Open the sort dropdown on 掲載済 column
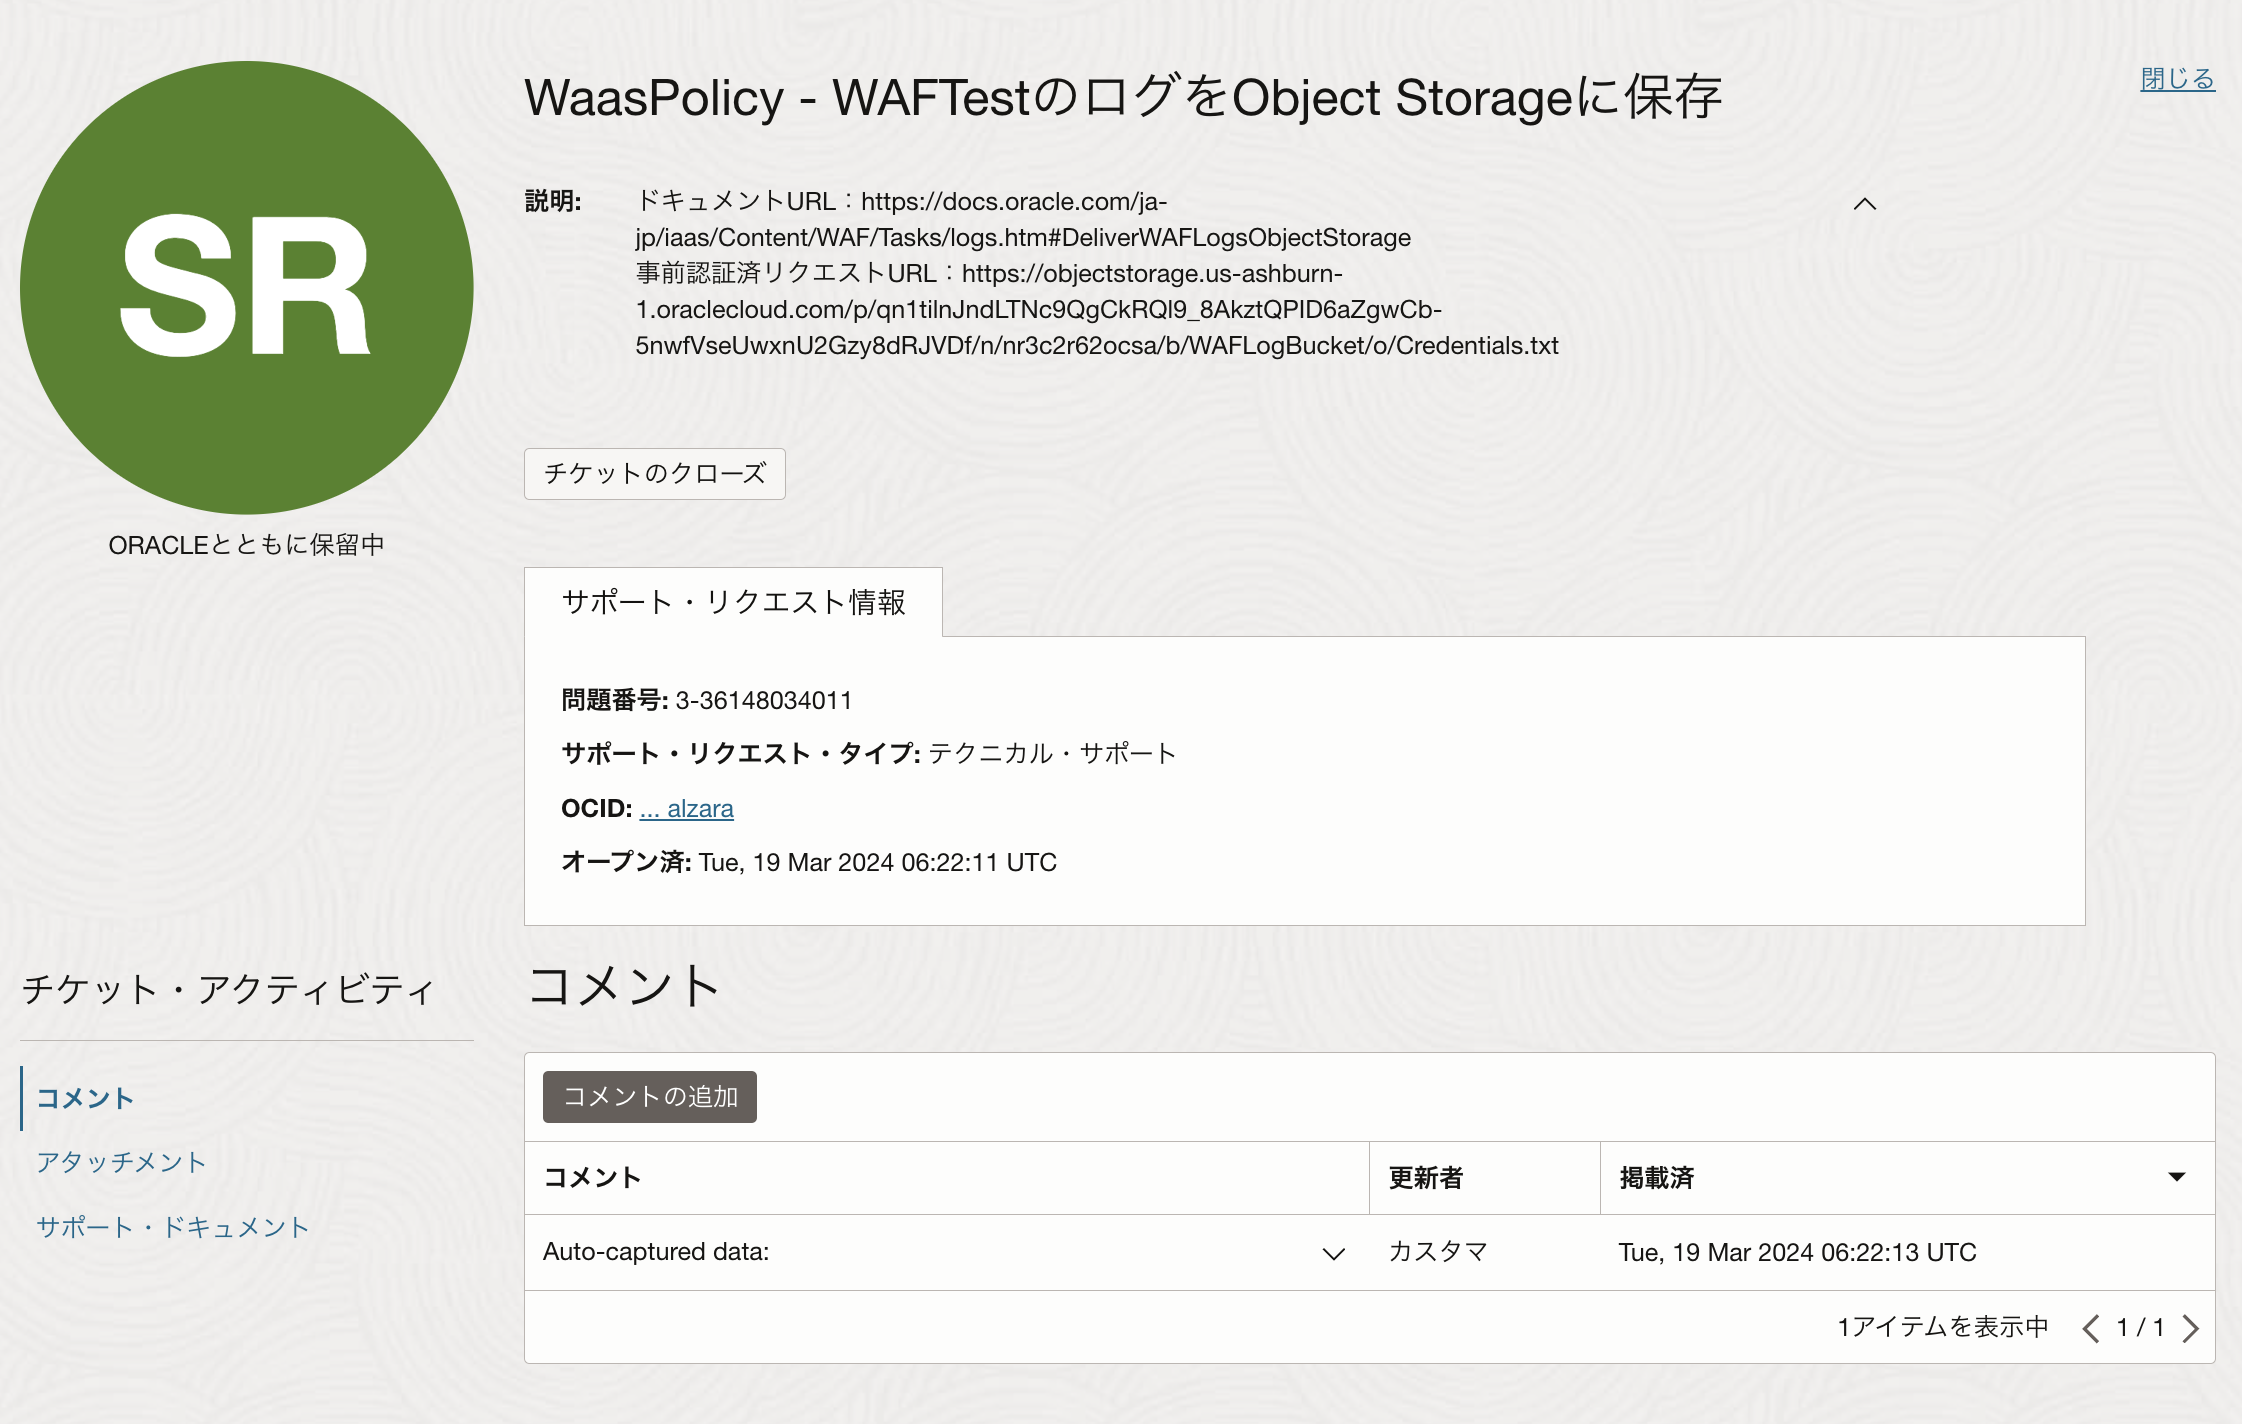Screen dimensions: 2242x1424 [x=2176, y=1177]
